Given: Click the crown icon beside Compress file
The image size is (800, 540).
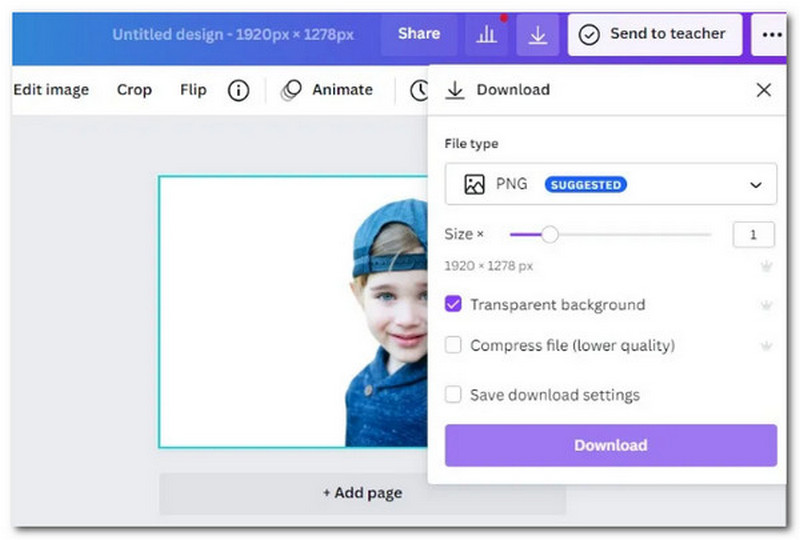Looking at the screenshot, I should tap(766, 346).
